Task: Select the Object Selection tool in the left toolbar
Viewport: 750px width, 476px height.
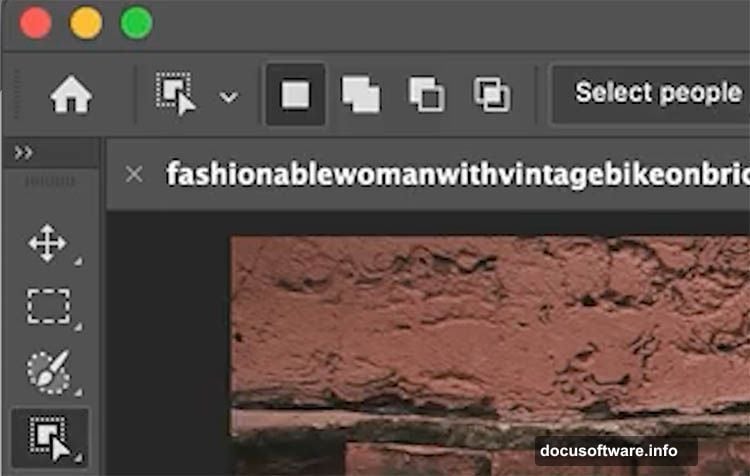Action: (x=47, y=438)
